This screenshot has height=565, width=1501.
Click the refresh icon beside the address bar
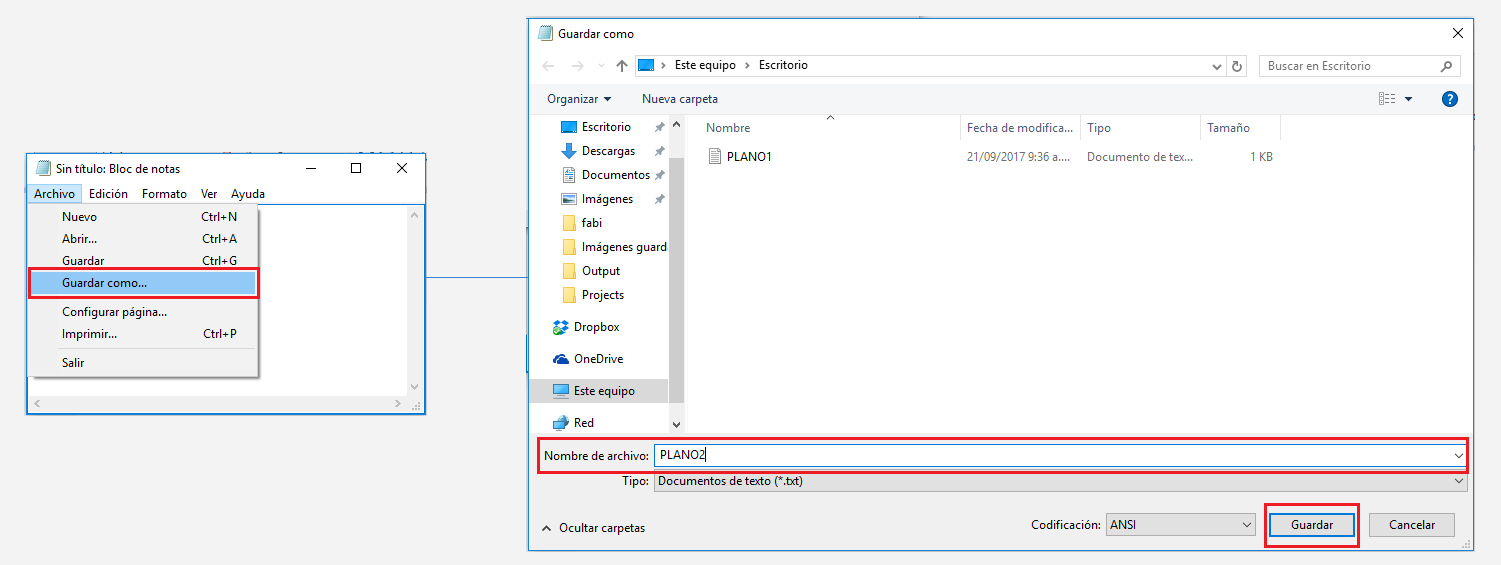[x=1237, y=66]
